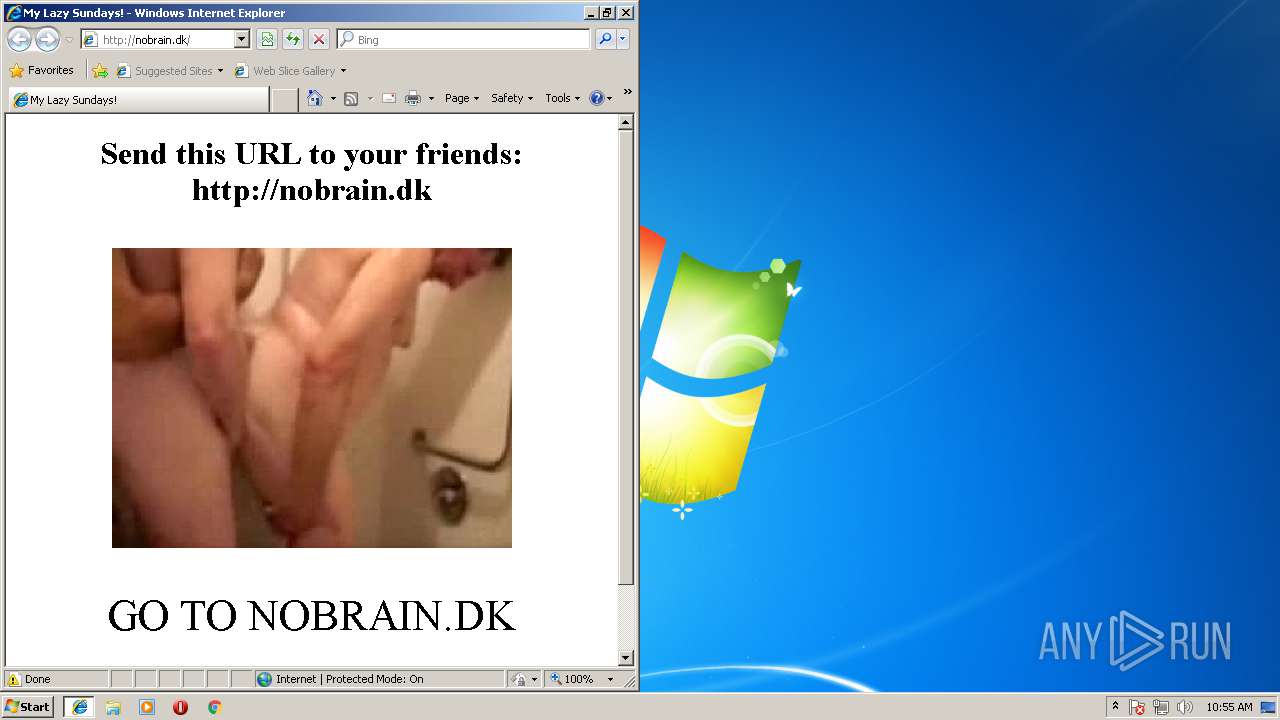Image resolution: width=1280 pixels, height=720 pixels.
Task: Select the My Lazy Sundays! tab
Action: [x=139, y=100]
